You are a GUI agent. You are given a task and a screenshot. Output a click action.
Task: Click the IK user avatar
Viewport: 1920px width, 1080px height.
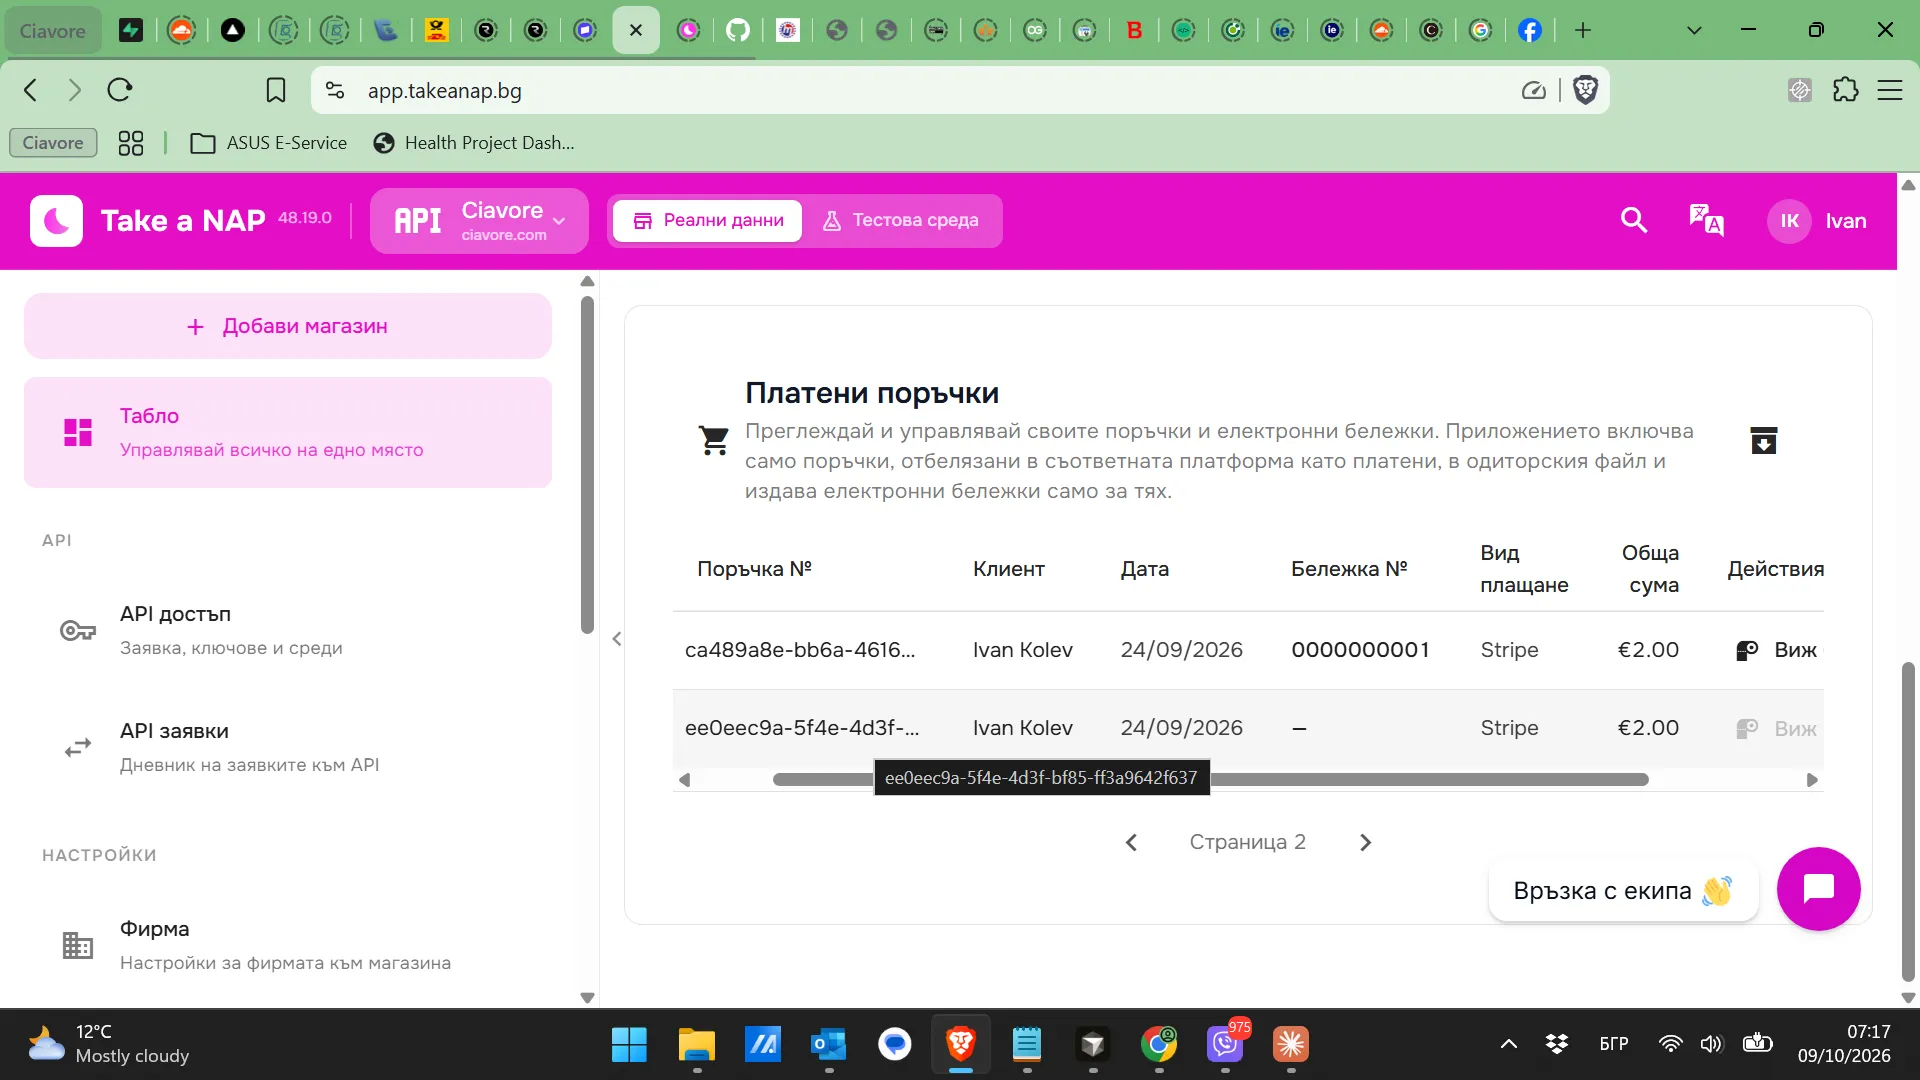pos(1789,221)
